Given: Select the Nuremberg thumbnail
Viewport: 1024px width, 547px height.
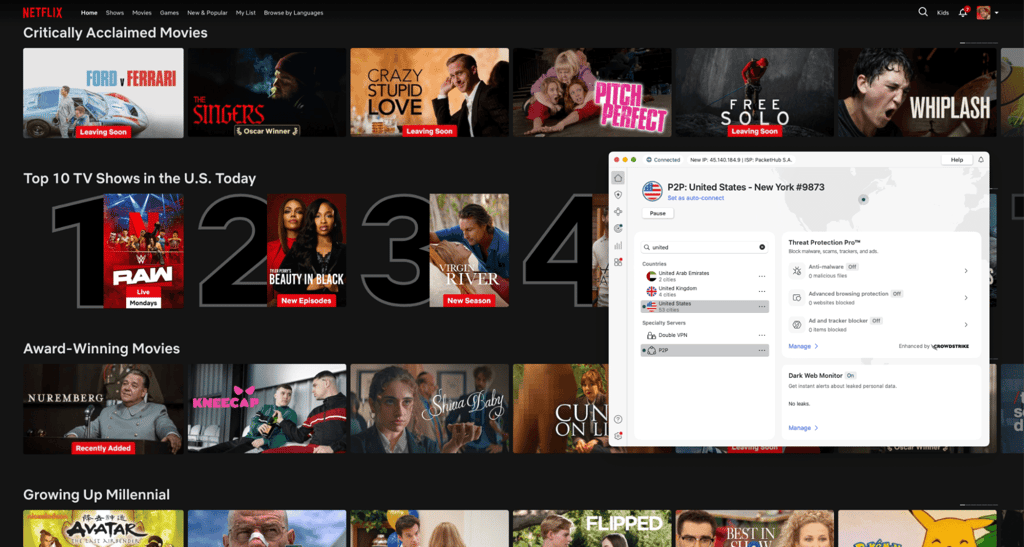Looking at the screenshot, I should point(103,409).
